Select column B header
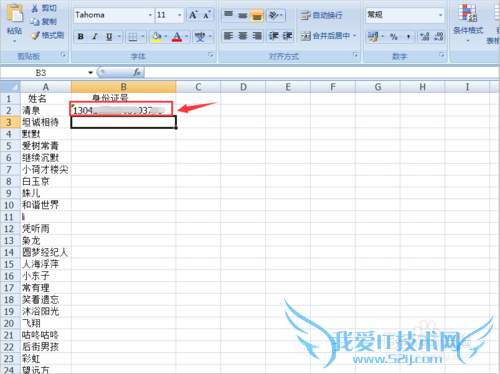The width and height of the screenshot is (500, 374). 123,87
